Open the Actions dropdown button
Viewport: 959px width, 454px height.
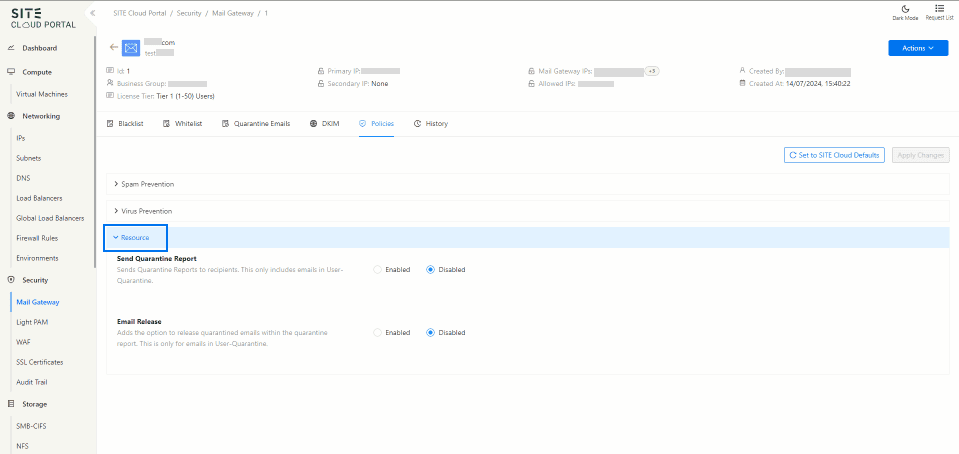click(x=917, y=48)
